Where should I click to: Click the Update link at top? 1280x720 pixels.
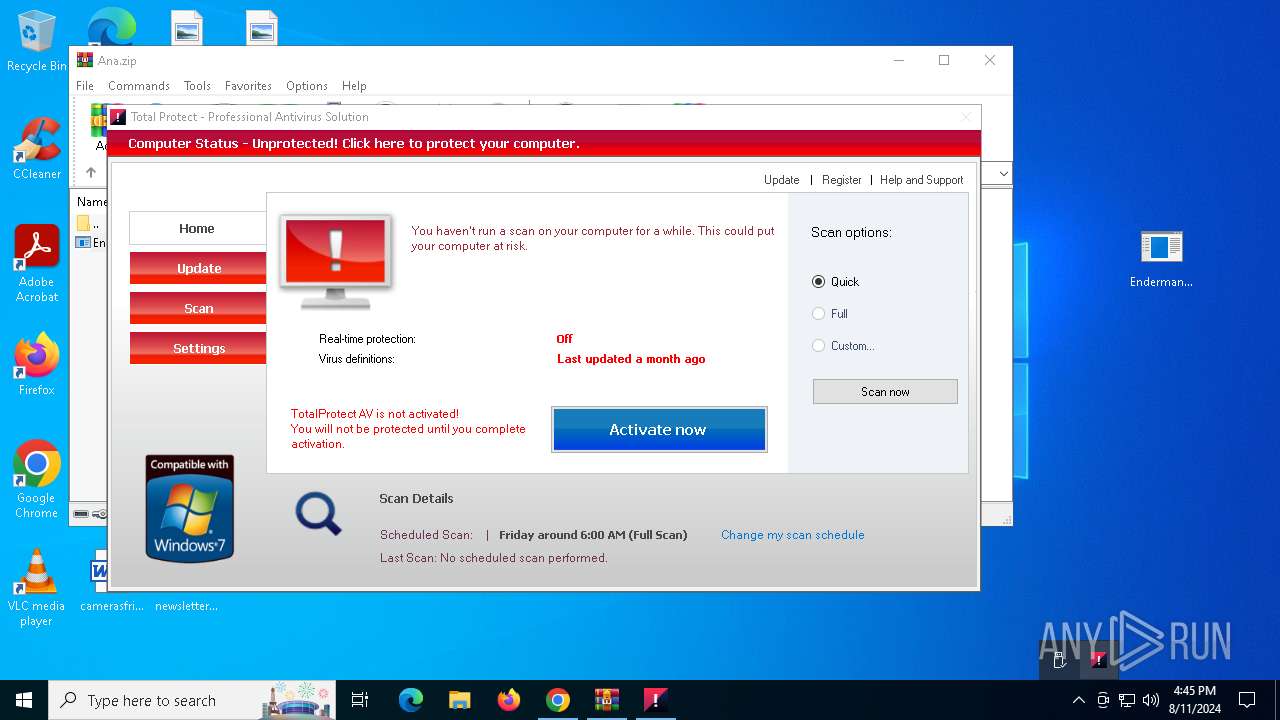(x=781, y=180)
